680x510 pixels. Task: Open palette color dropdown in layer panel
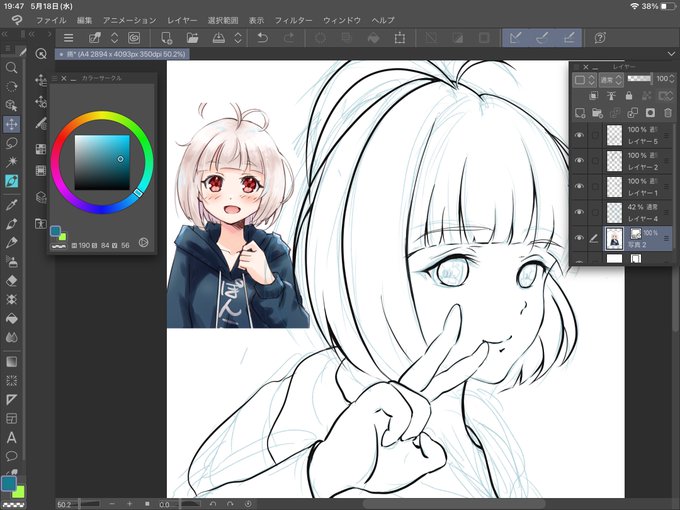pos(584,80)
